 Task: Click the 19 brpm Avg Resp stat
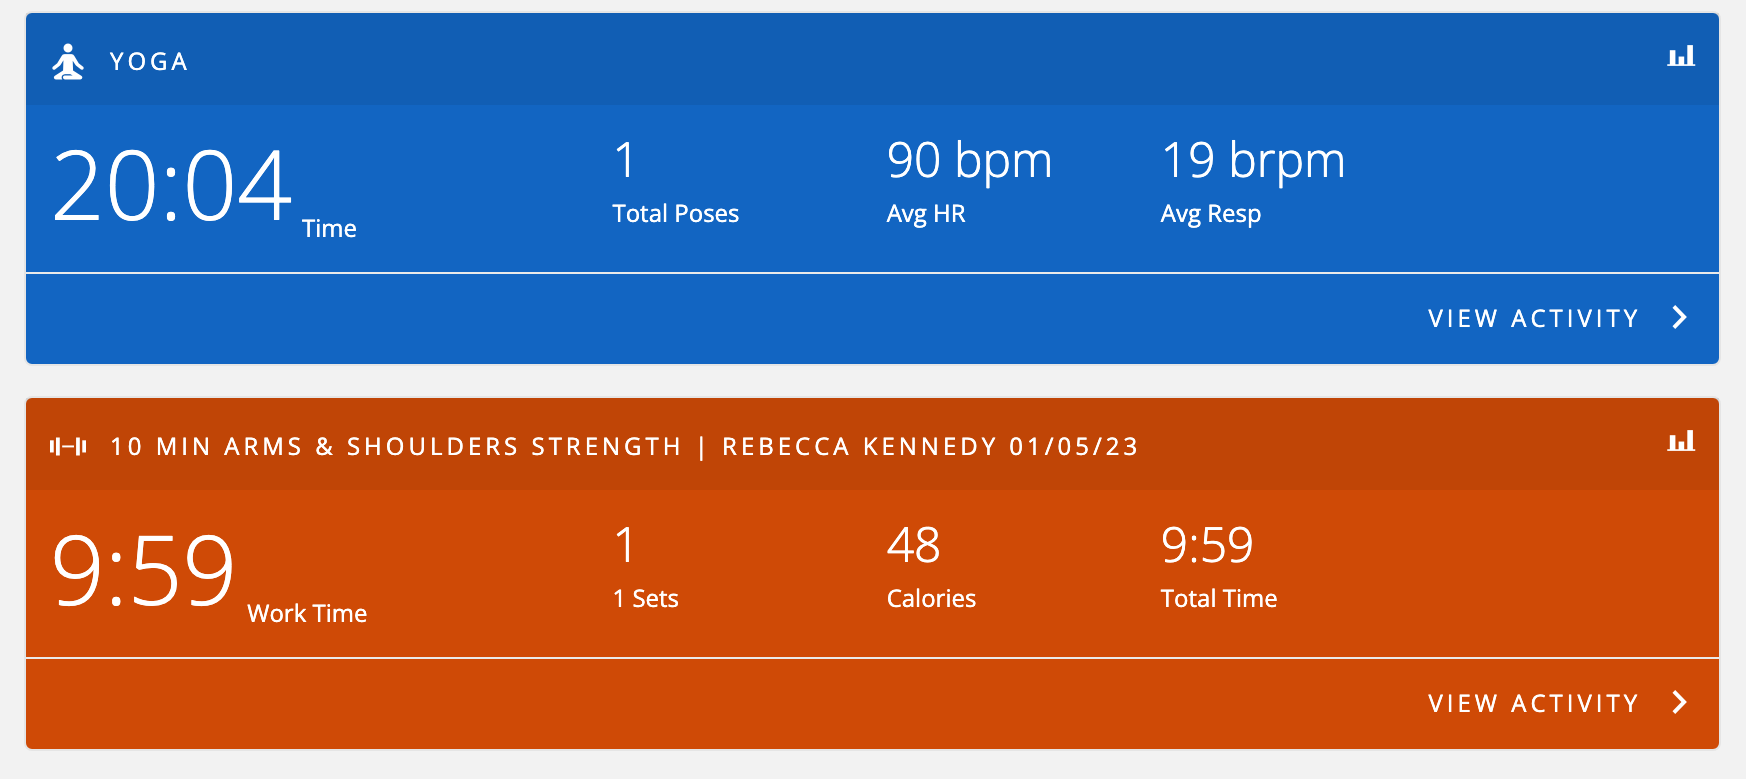1253,181
